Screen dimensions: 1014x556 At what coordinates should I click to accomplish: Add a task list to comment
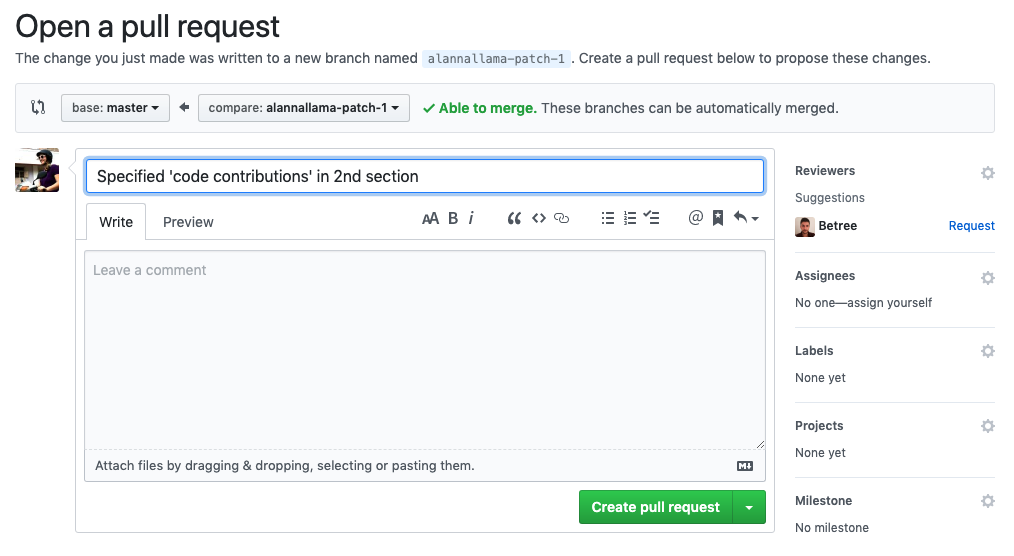(x=652, y=219)
